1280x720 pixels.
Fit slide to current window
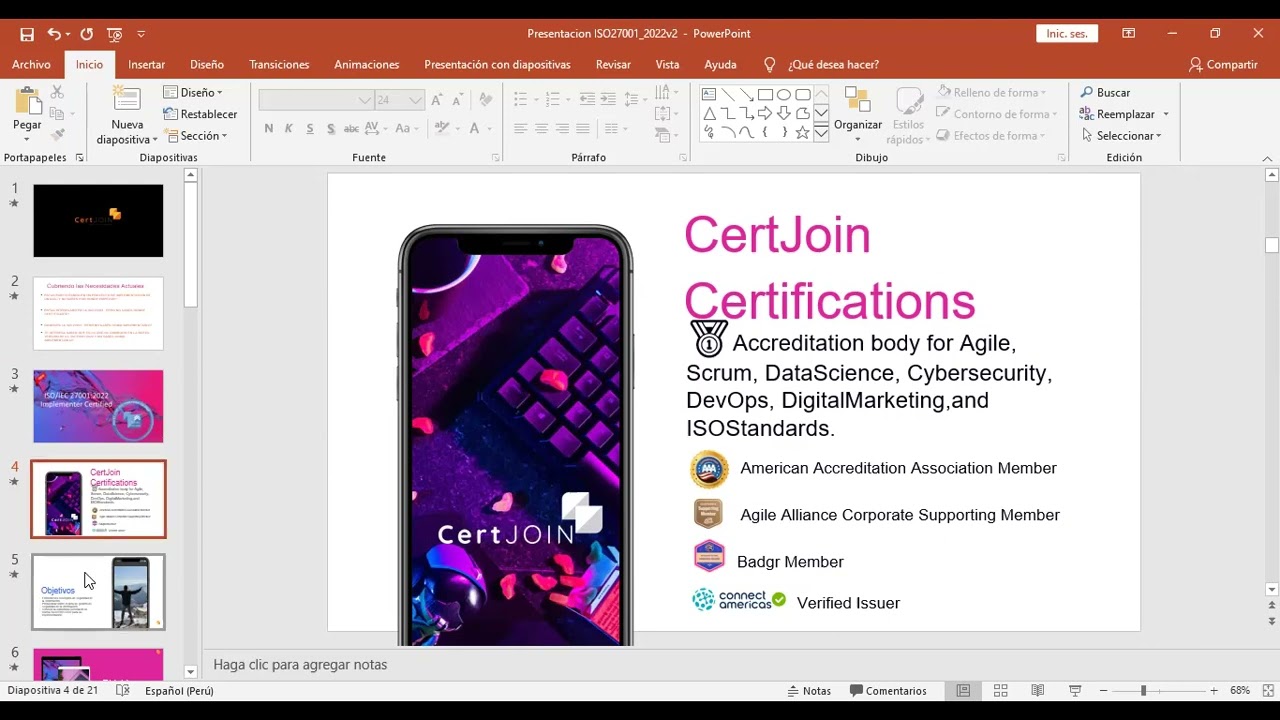point(1267,691)
